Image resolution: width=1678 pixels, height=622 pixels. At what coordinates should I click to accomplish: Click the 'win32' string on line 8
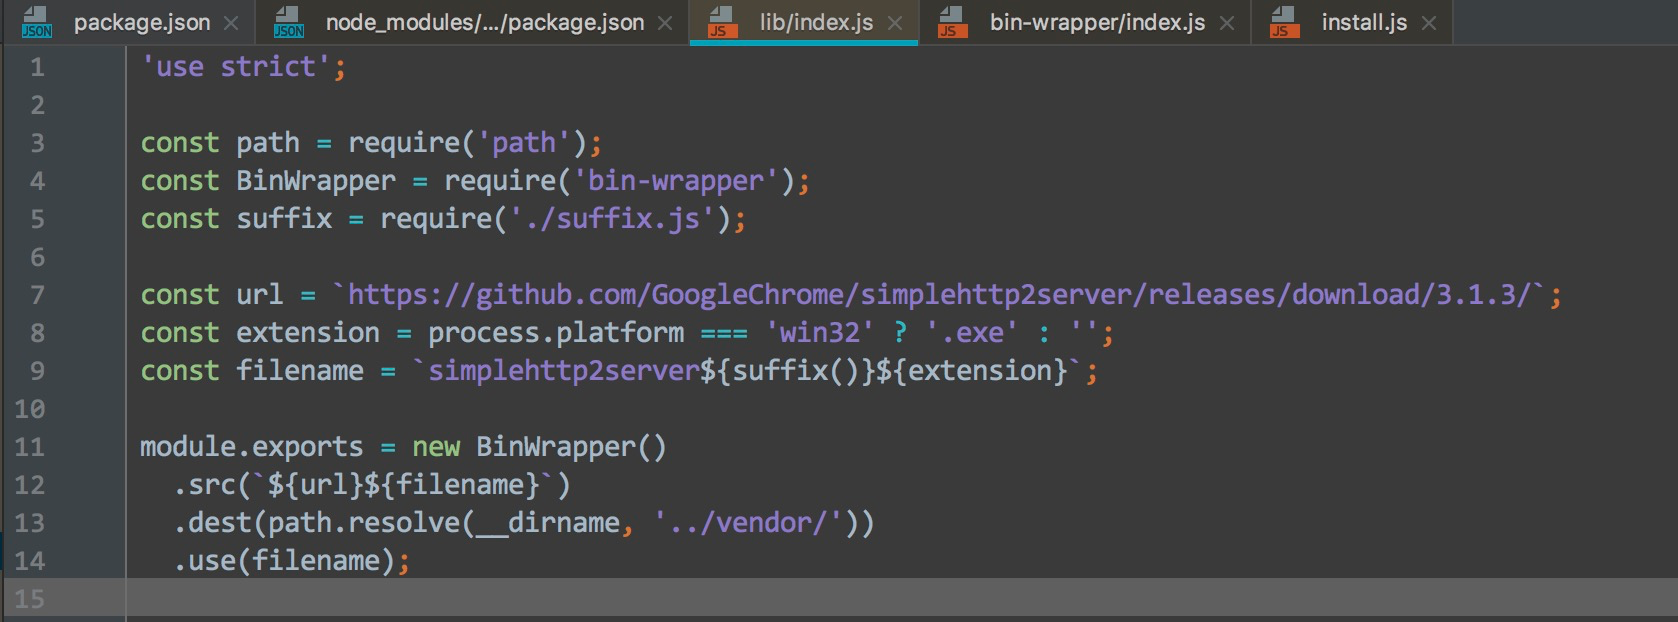[820, 333]
